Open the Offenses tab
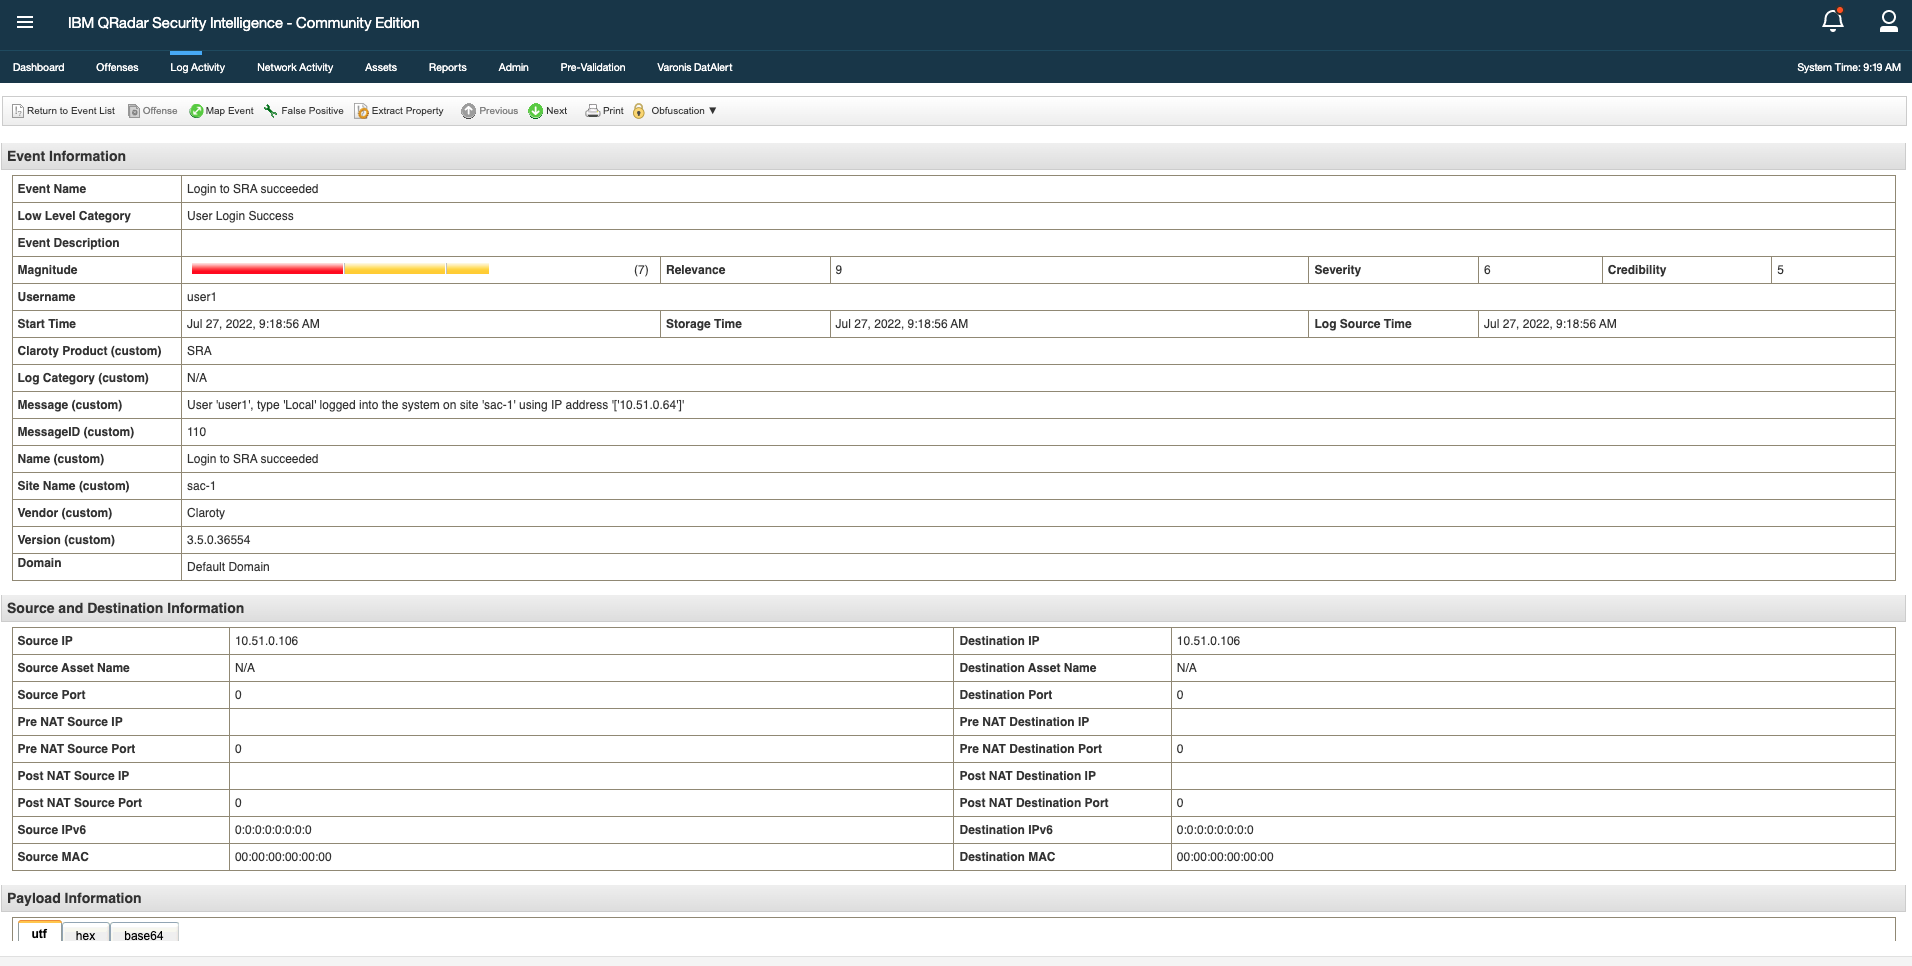This screenshot has height=966, width=1912. pyautogui.click(x=117, y=67)
